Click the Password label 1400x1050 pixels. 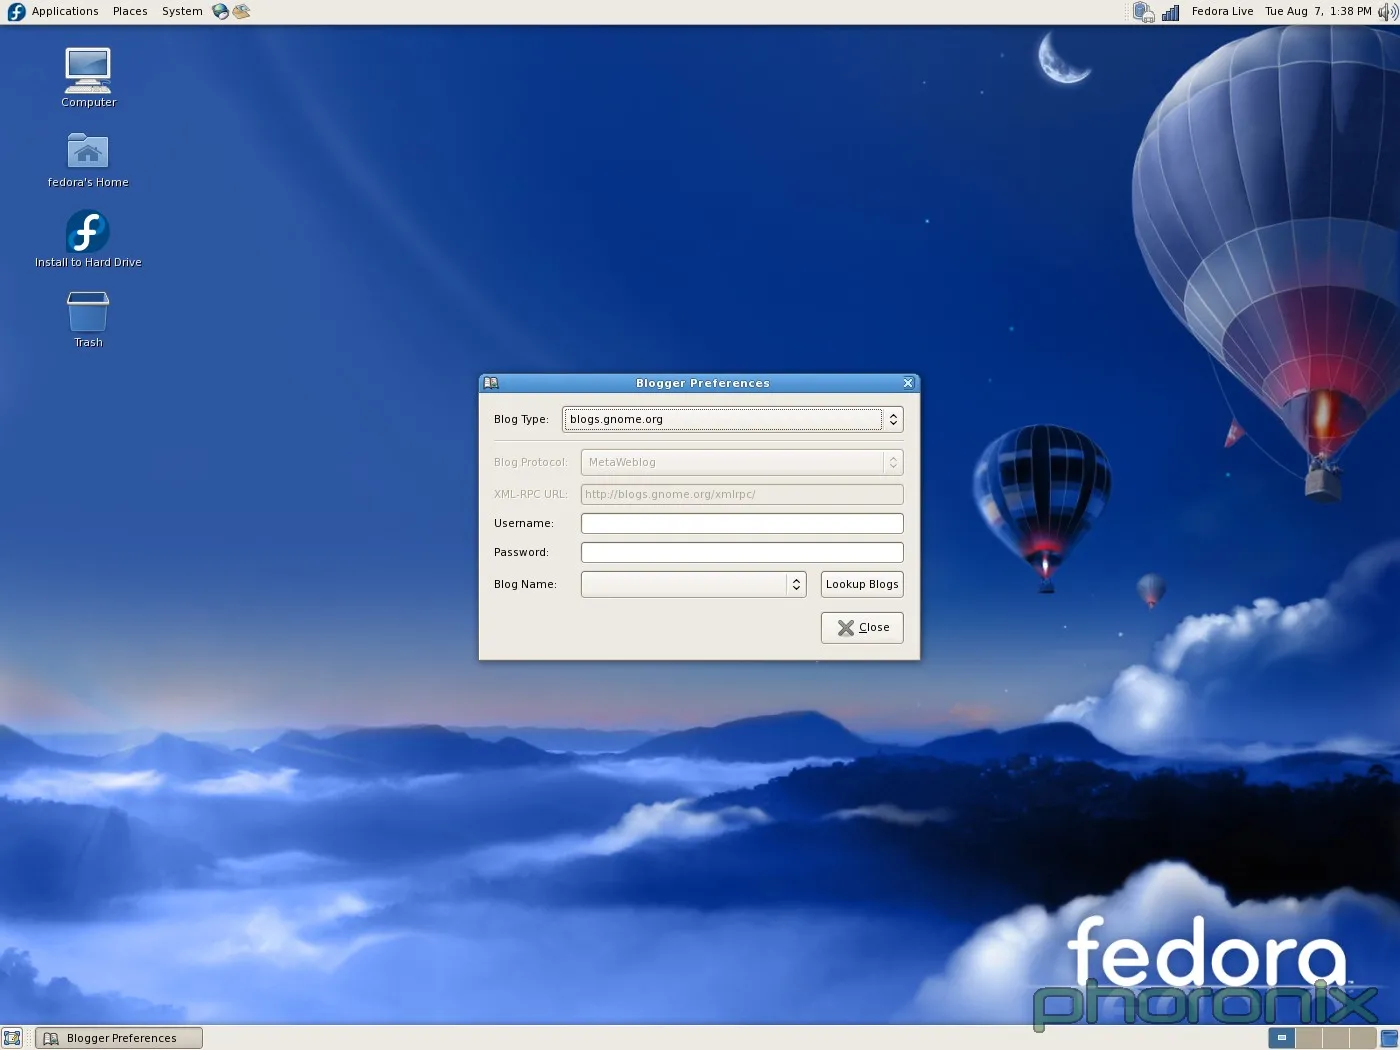(x=521, y=552)
